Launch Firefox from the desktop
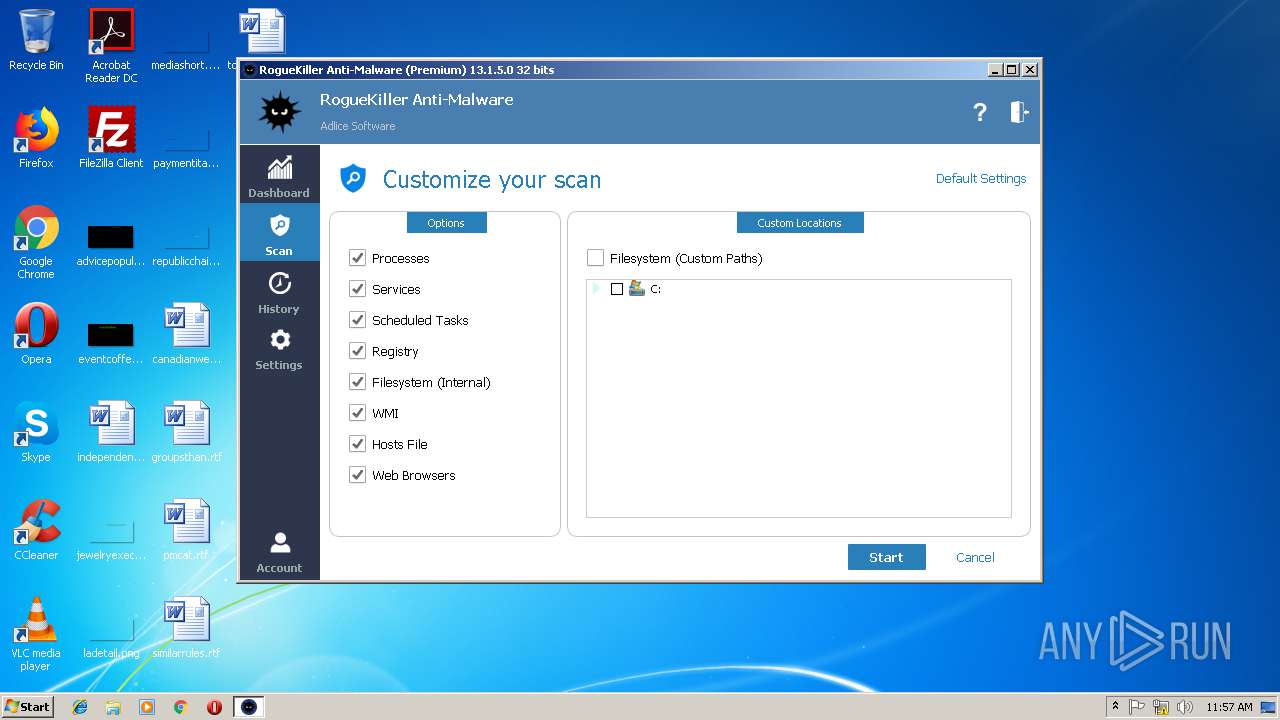1280x720 pixels. (36, 138)
